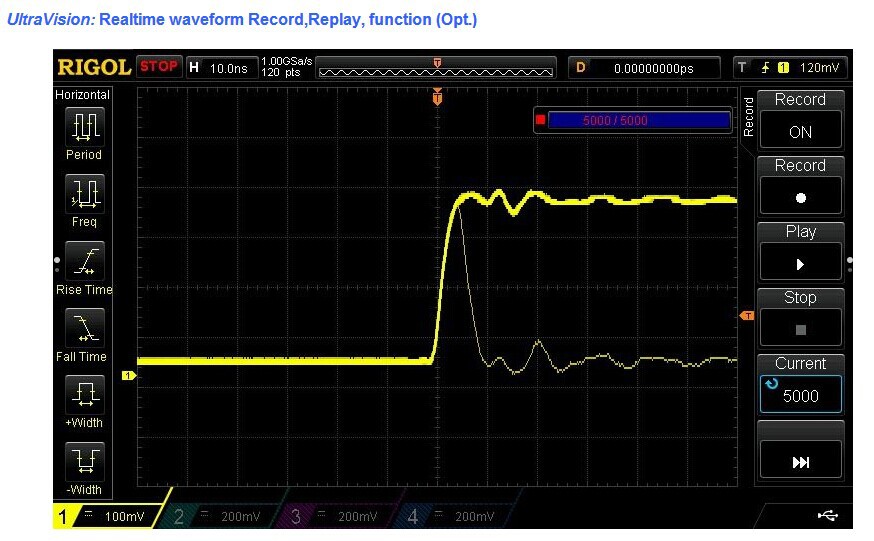Open the Horizontal measurement menu header
This screenshot has height=541, width=874.
click(83, 94)
